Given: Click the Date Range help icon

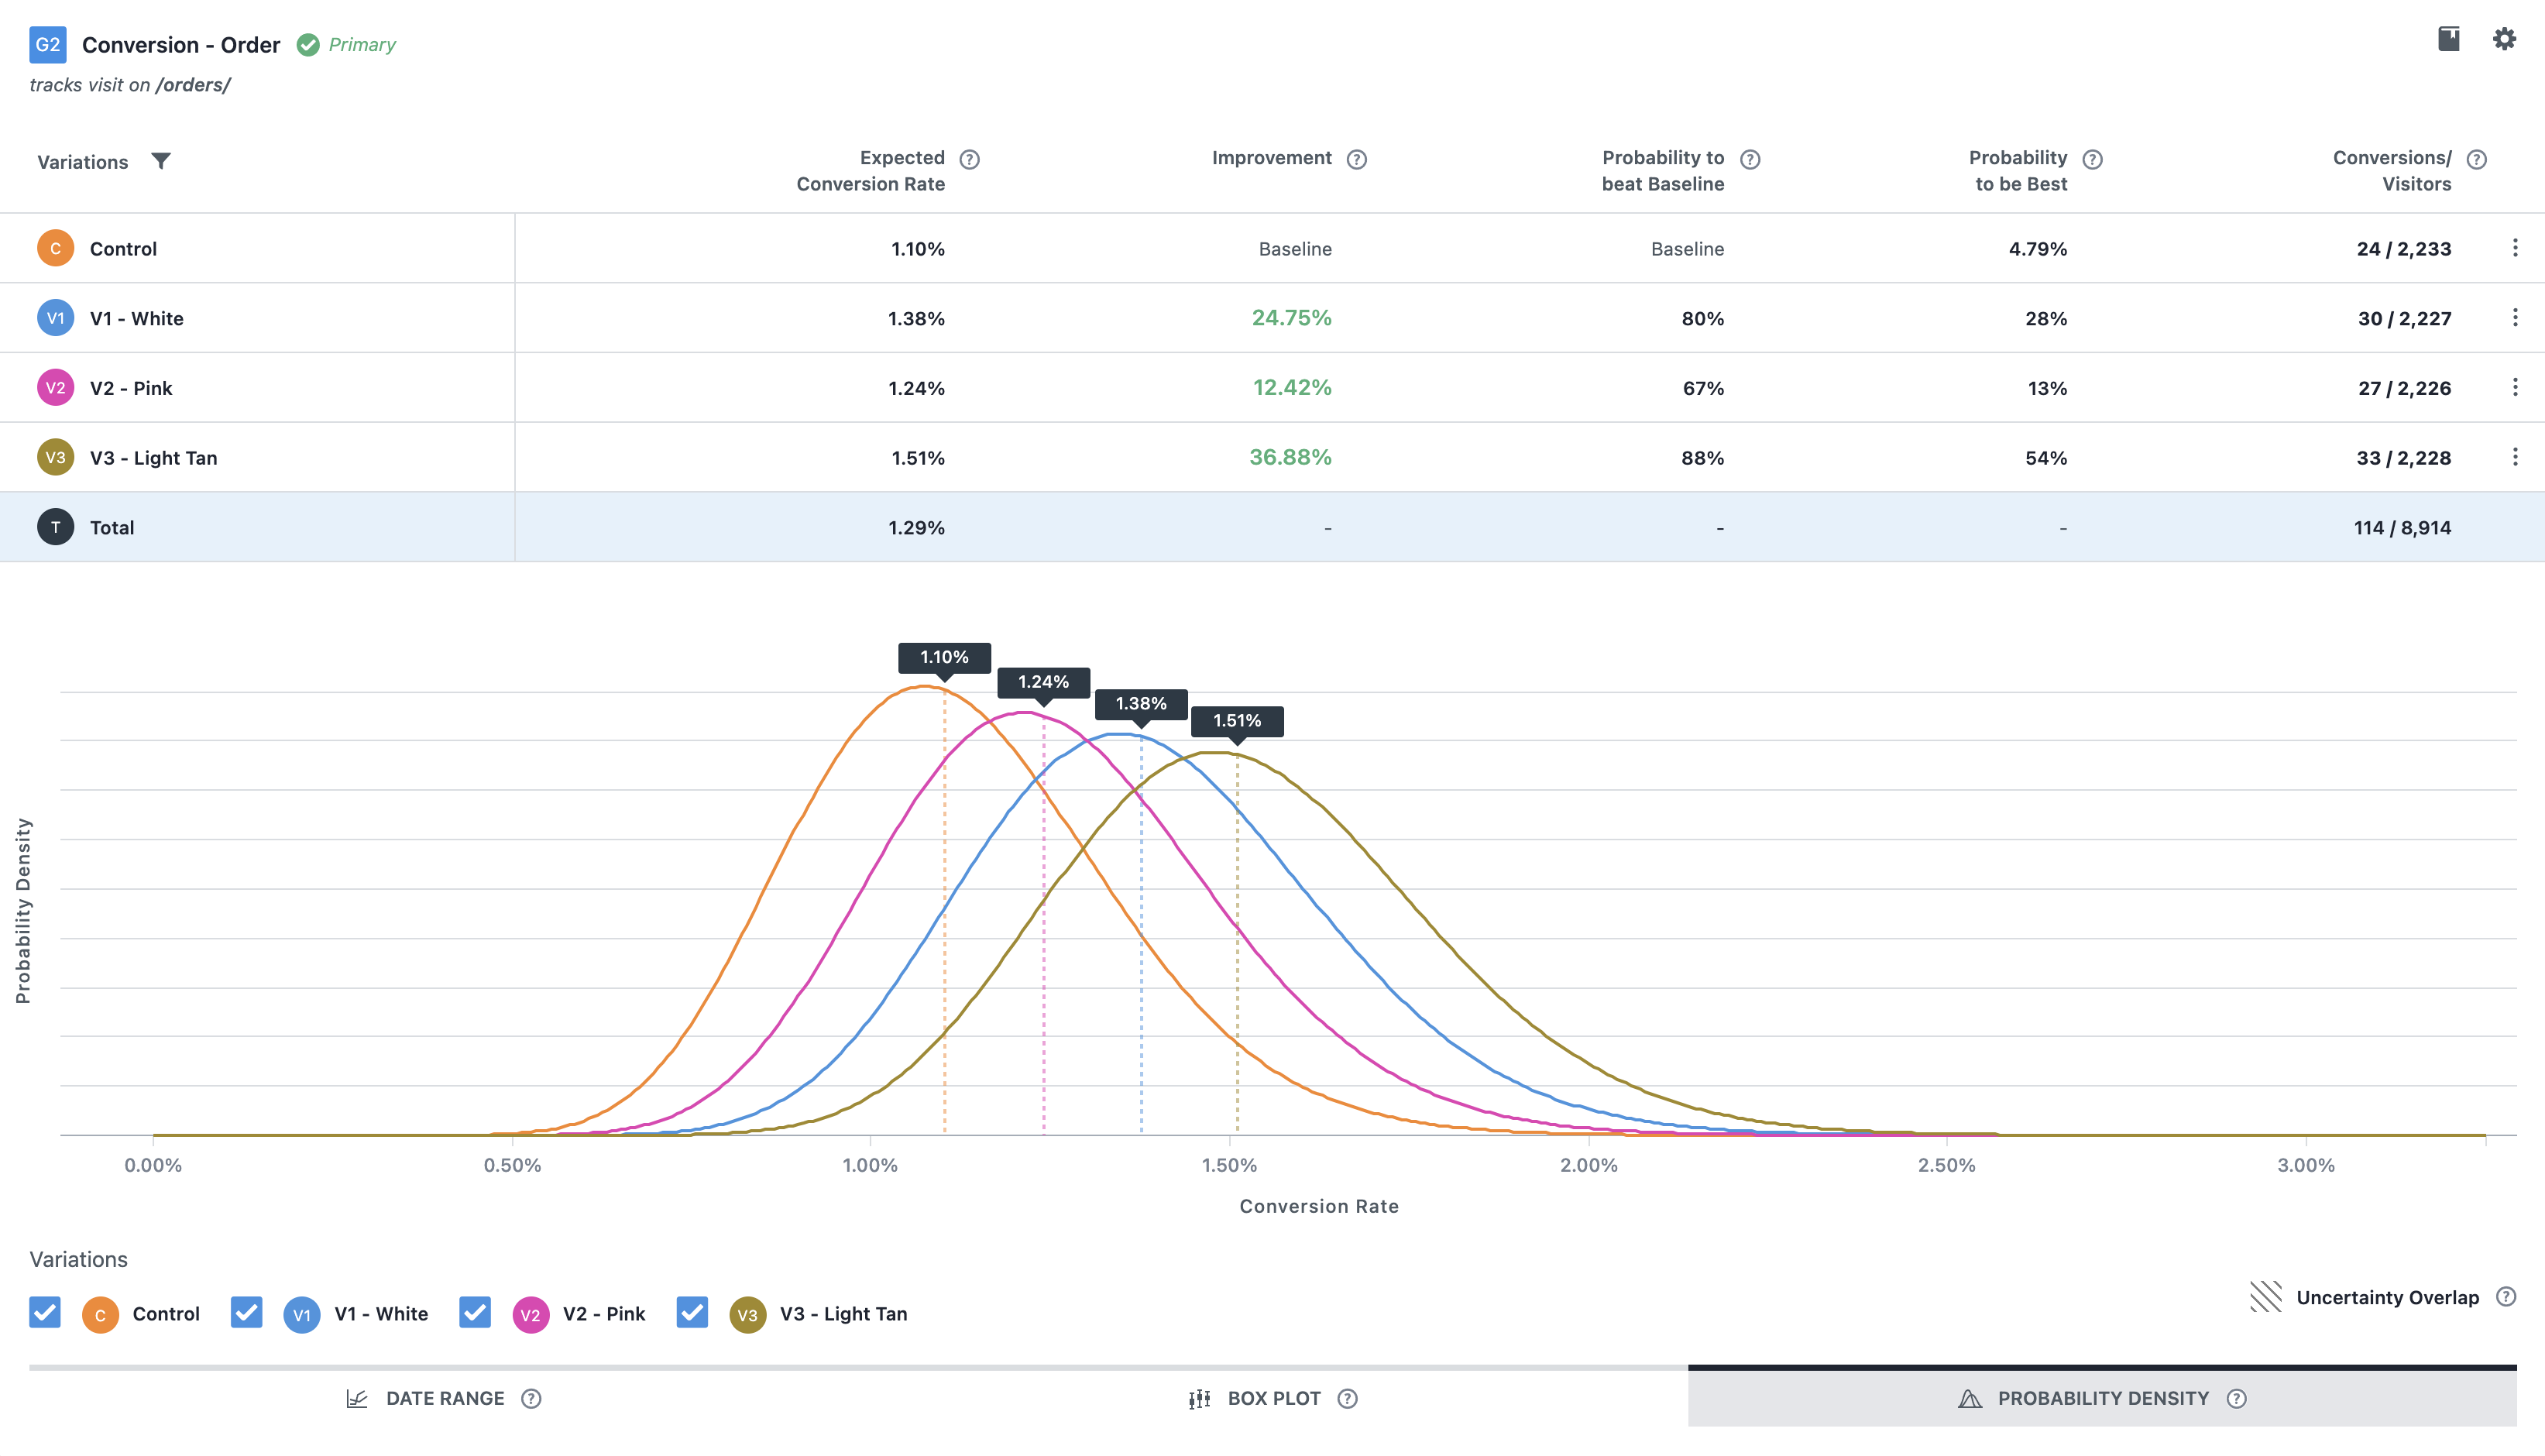Looking at the screenshot, I should [x=531, y=1398].
